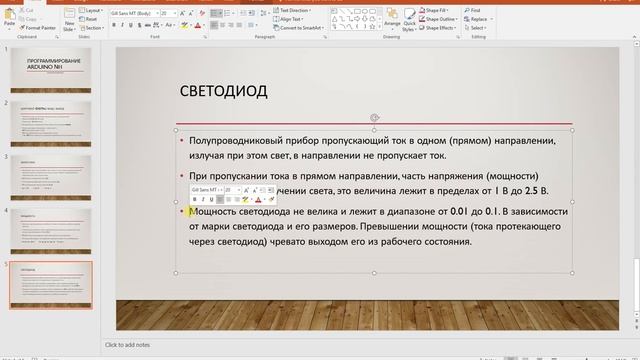Align text left in the ribbon

[214, 25]
